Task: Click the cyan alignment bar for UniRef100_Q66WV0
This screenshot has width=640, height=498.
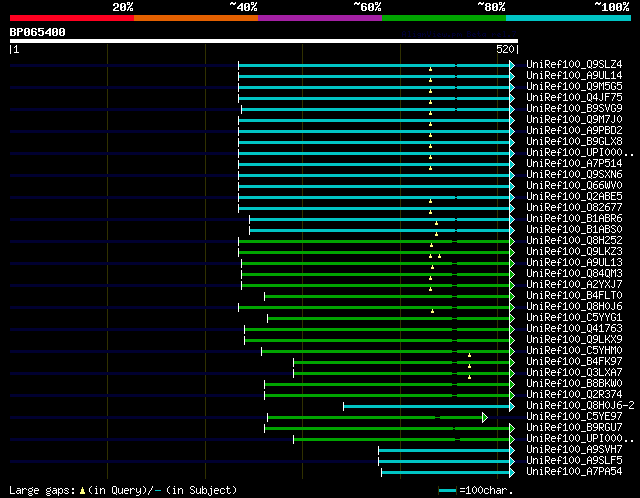Action: [374, 187]
